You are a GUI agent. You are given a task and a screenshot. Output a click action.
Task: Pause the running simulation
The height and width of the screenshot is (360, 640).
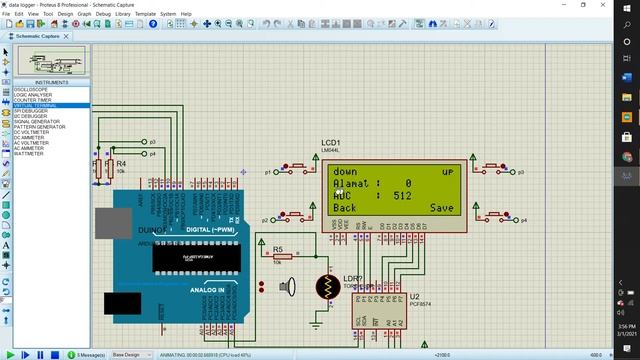(40, 355)
